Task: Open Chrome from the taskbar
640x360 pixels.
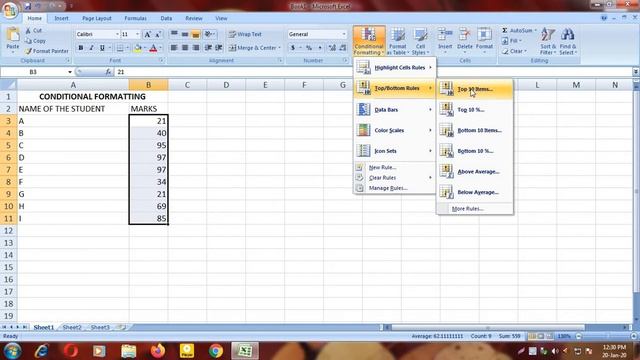Action: [216, 351]
